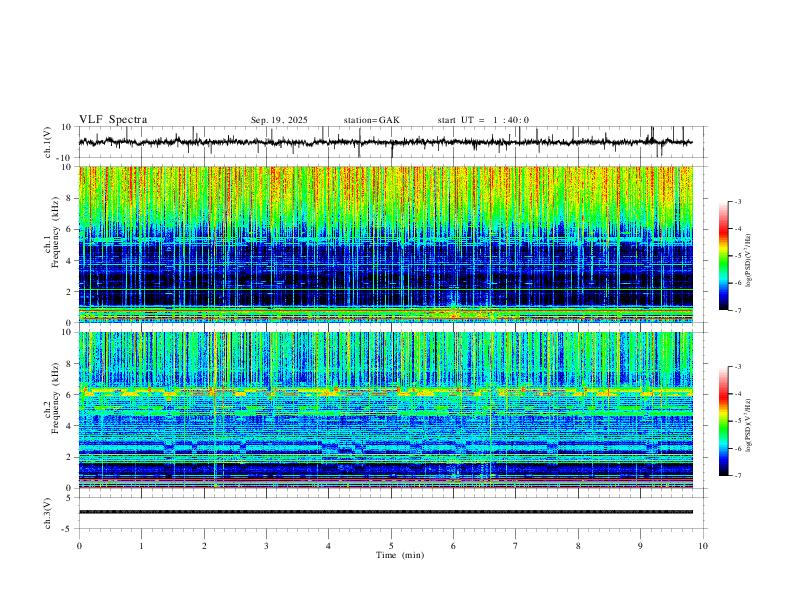Click the time axis tick label "2"
The height and width of the screenshot is (612, 792).
[204, 546]
